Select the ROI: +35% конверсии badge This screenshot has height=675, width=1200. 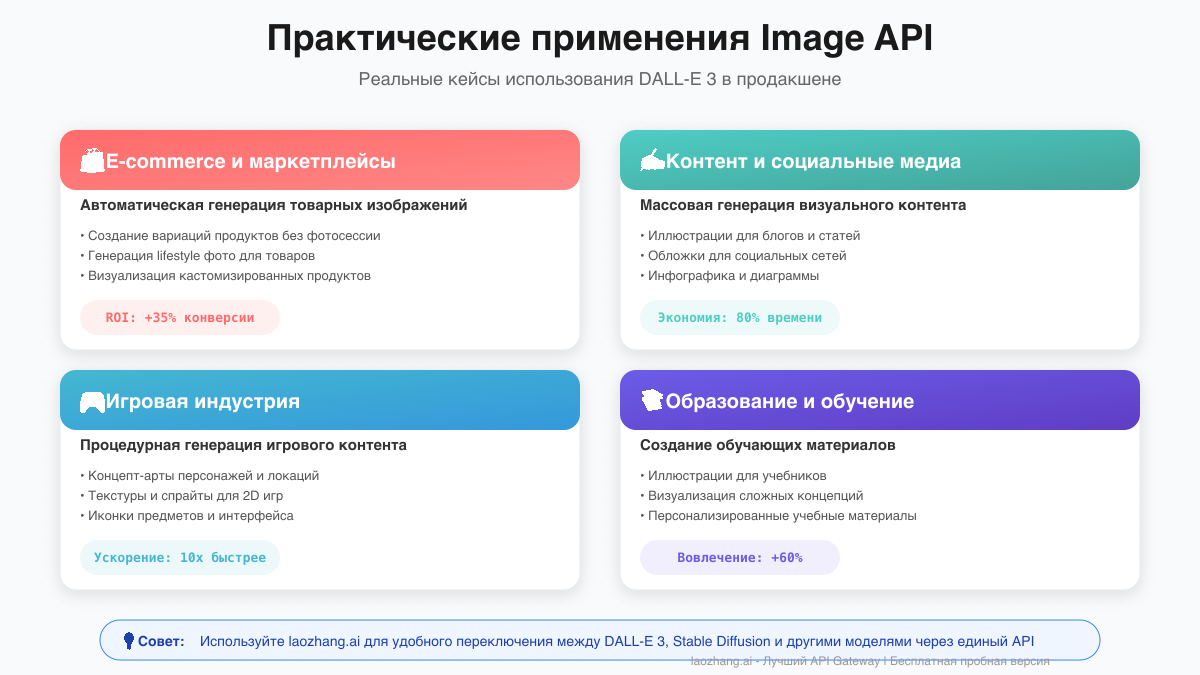[x=180, y=317]
